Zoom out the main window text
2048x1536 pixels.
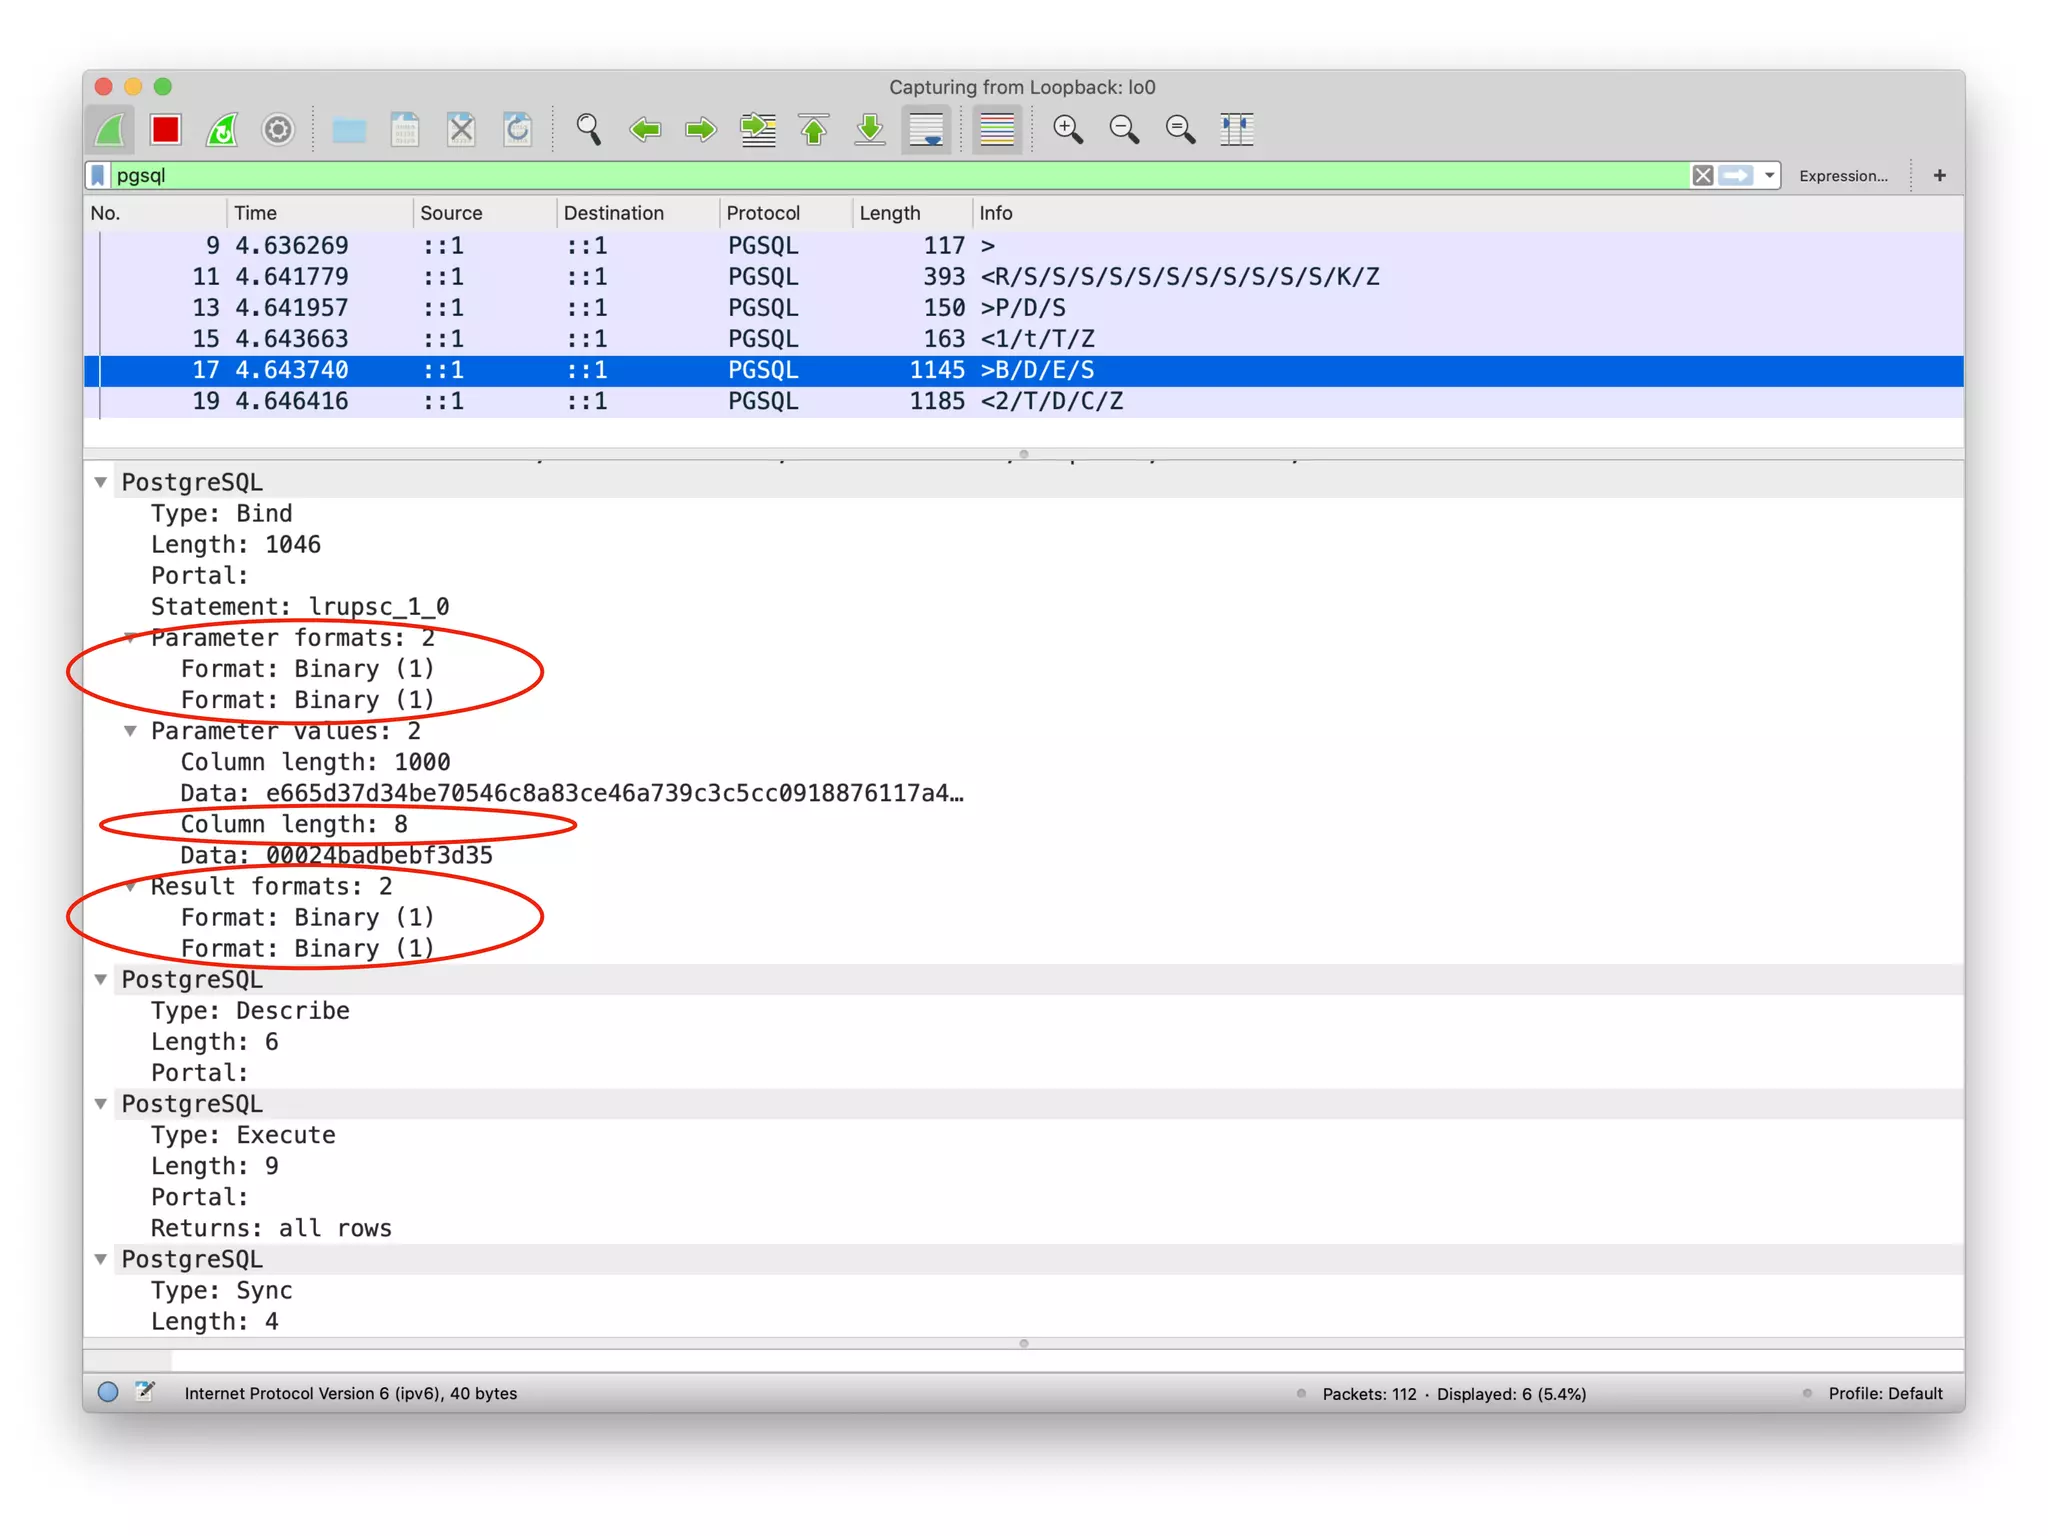click(x=1124, y=129)
